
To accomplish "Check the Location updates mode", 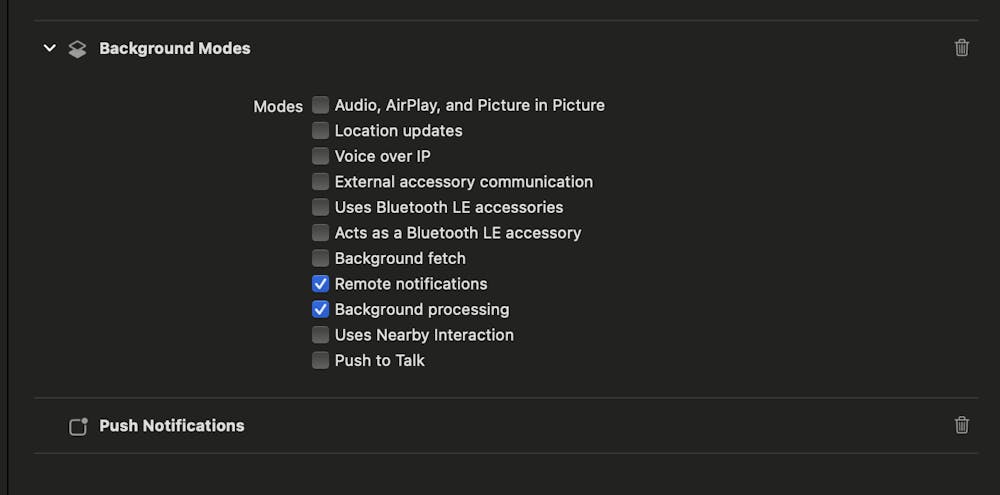I will tap(320, 130).
